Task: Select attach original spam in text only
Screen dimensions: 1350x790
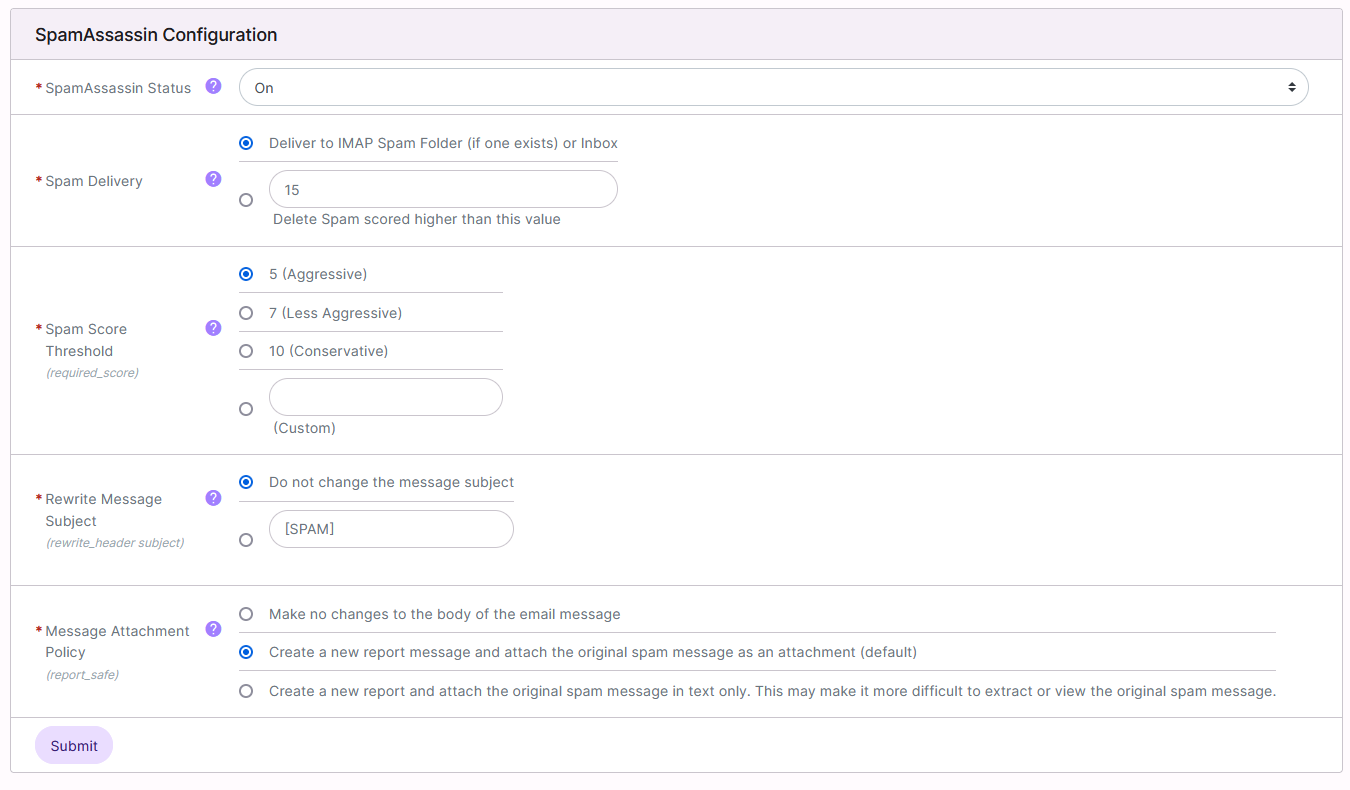Action: (x=246, y=691)
